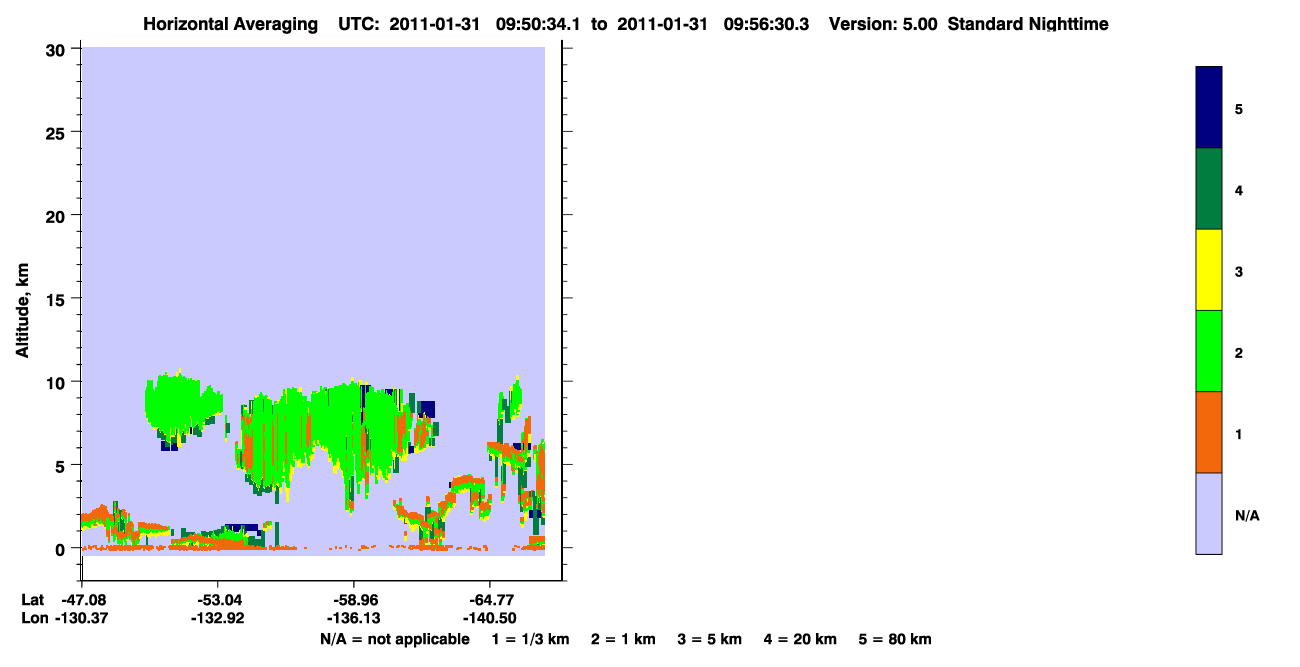Click the y-axis tick label 0
Viewport: 1300px width, 667px height.
(62, 549)
